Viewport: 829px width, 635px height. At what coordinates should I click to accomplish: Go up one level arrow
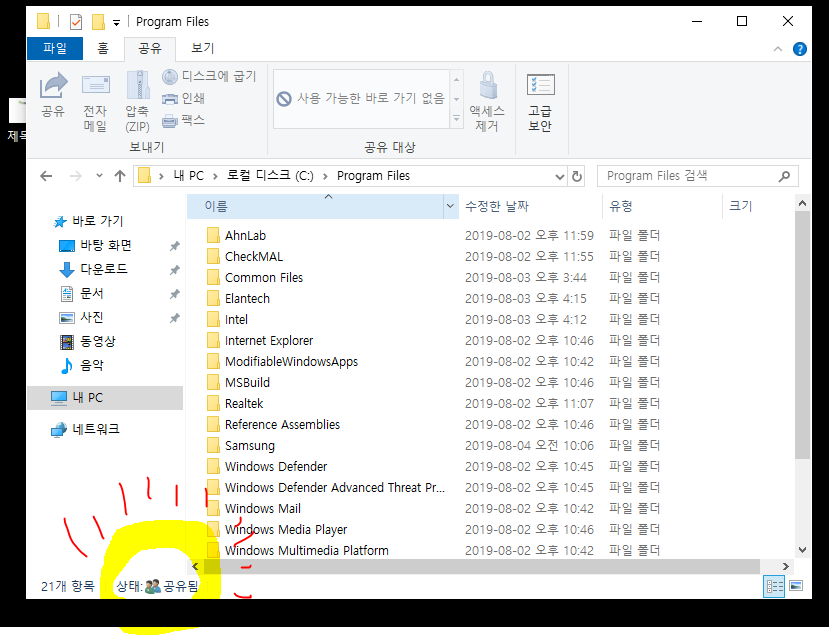pos(120,176)
